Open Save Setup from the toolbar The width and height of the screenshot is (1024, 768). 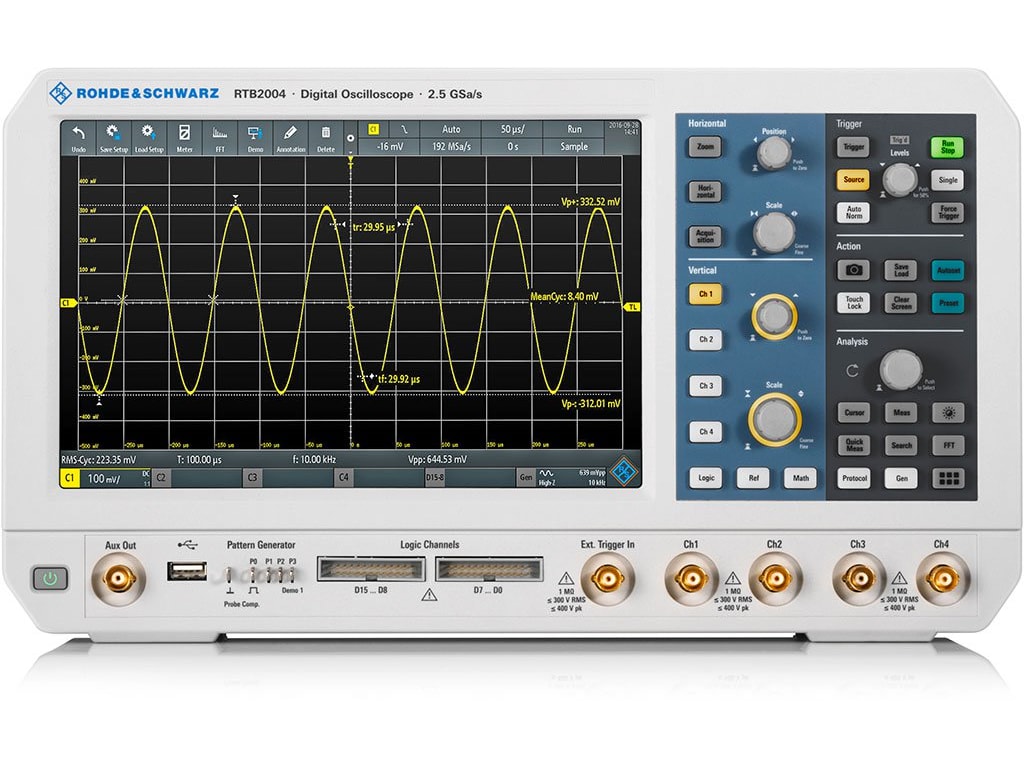pos(113,136)
